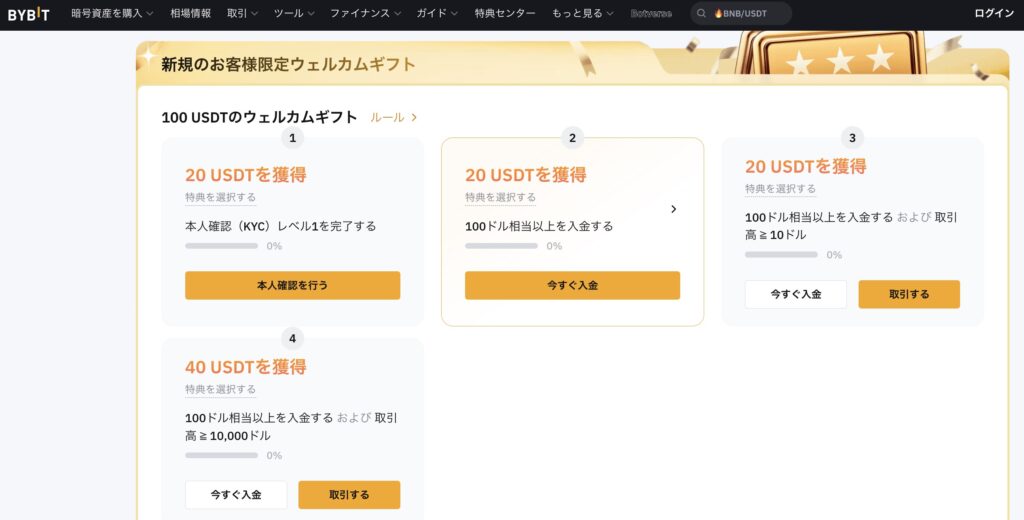Click the BNB/USDT search field
This screenshot has width=1024, height=520.
(x=750, y=14)
